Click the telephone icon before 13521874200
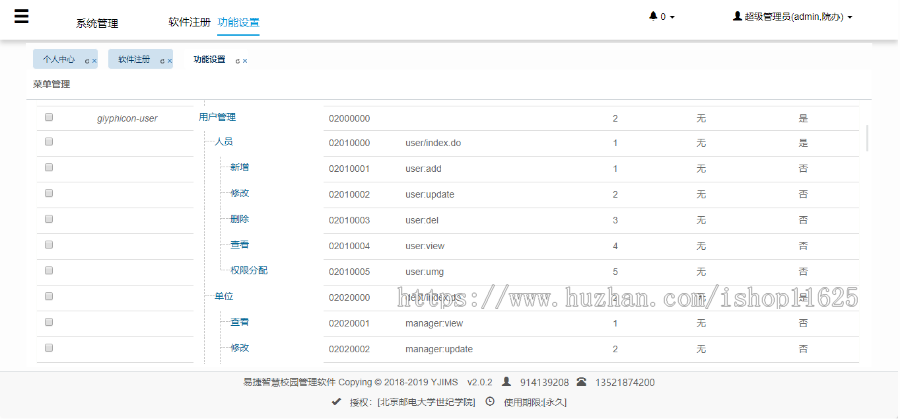 582,382
